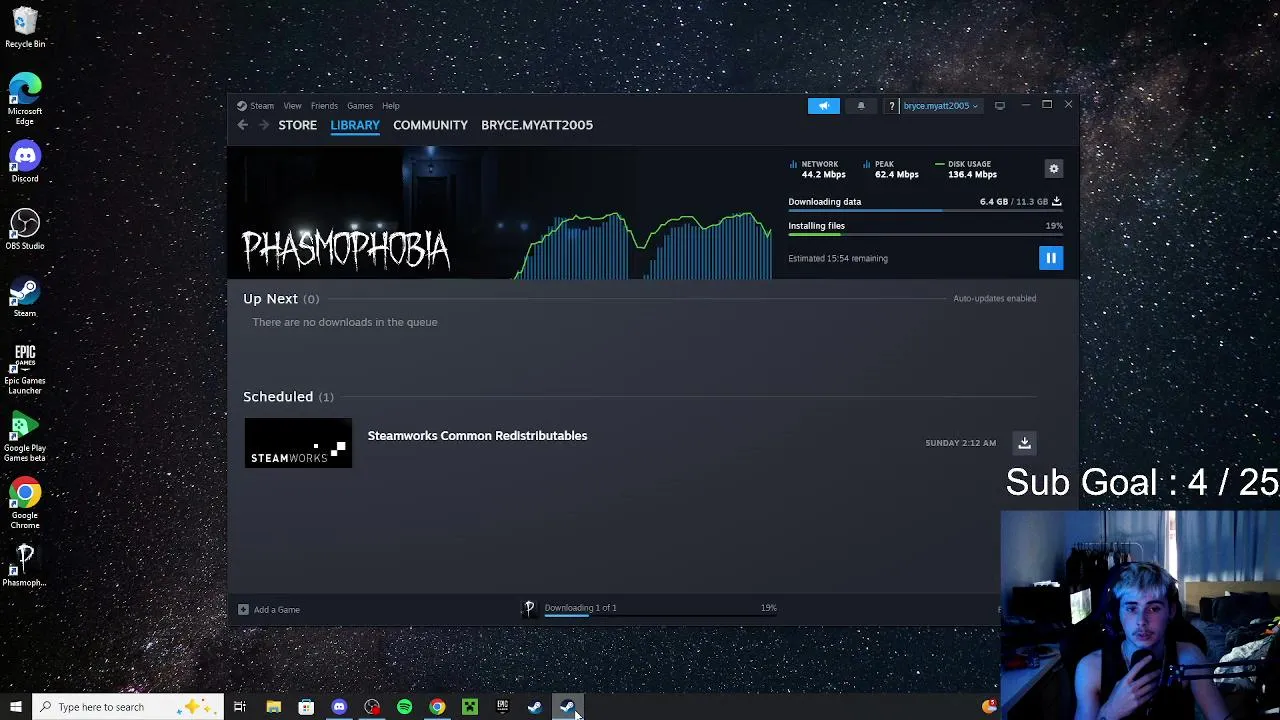Open Downloading 1 of 1 status

(x=580, y=608)
